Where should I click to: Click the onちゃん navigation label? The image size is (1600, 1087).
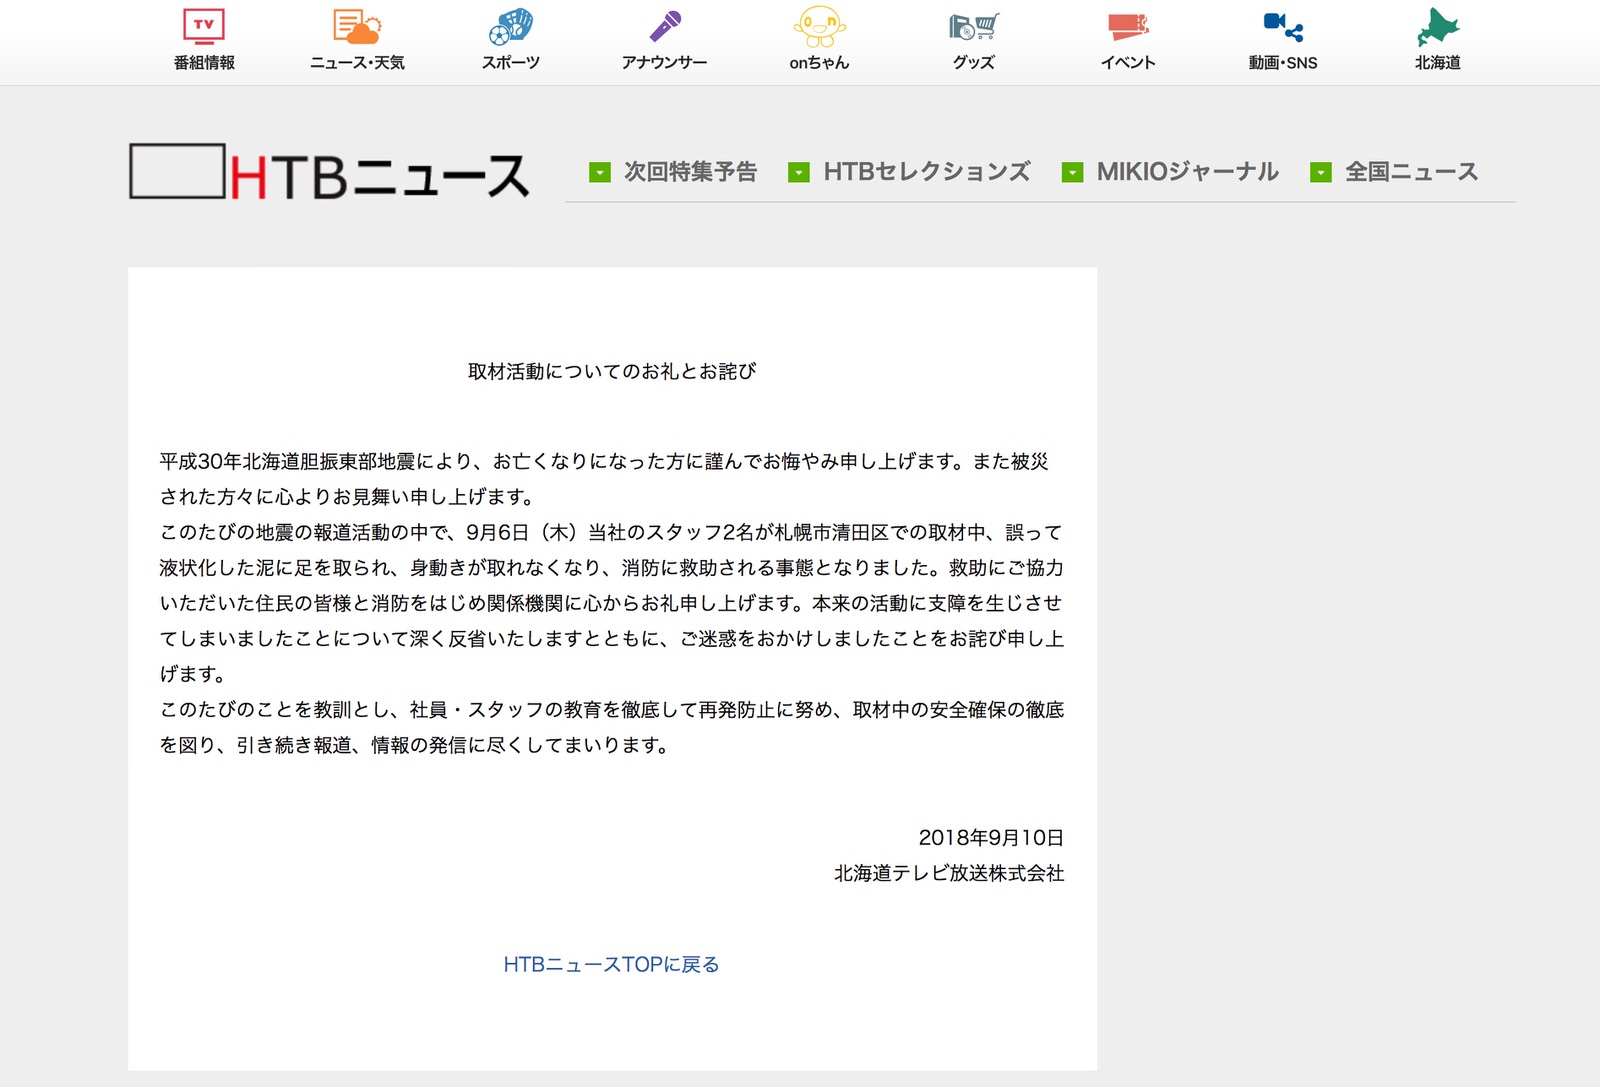[819, 62]
